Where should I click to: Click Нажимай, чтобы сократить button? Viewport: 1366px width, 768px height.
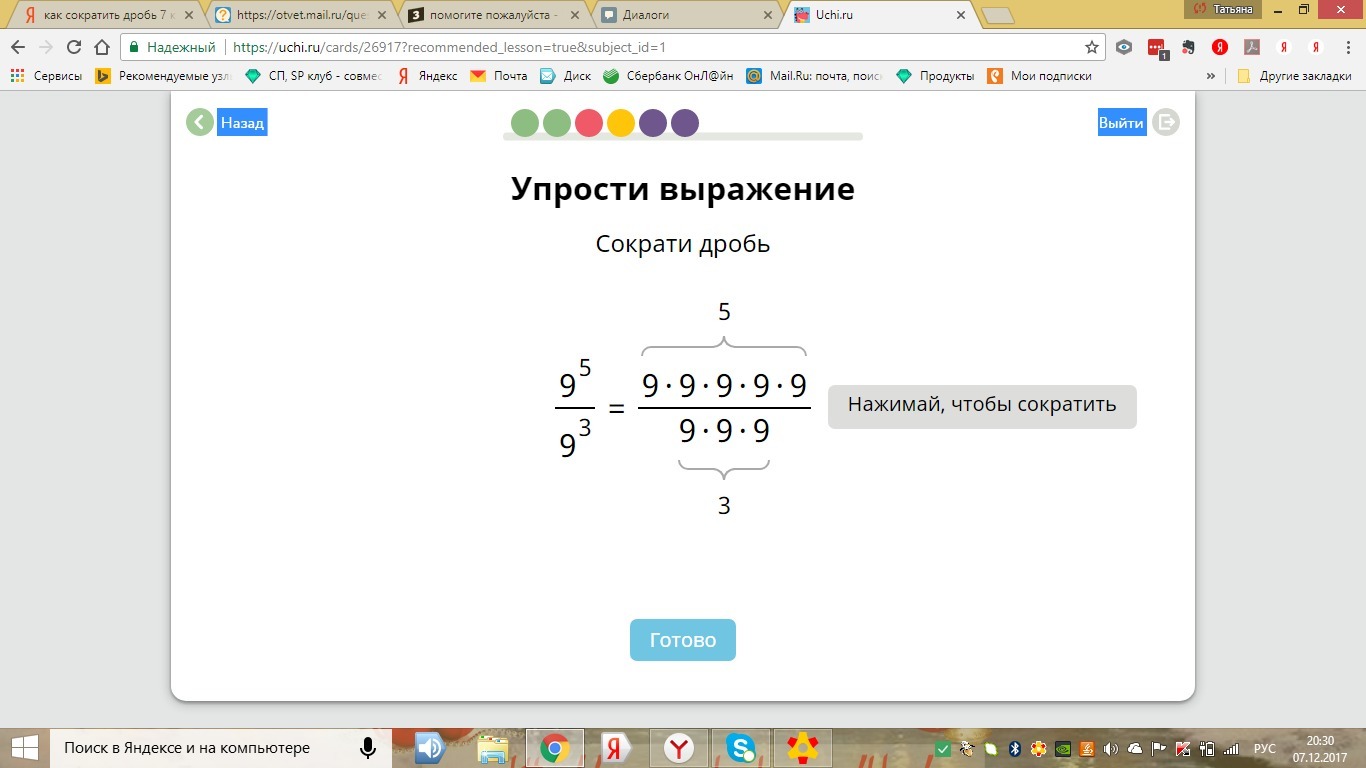coord(982,406)
